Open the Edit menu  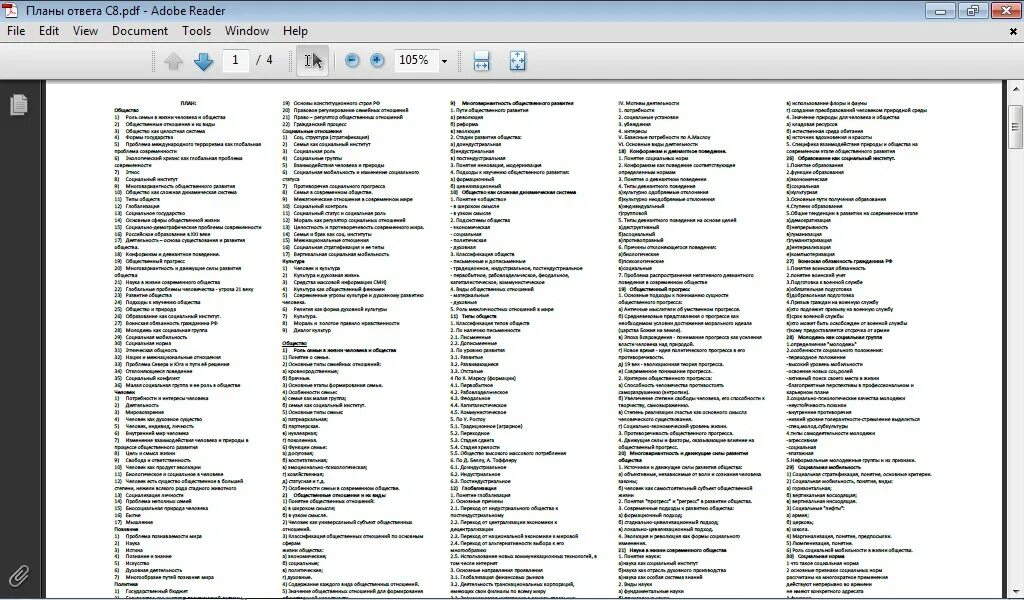point(49,31)
